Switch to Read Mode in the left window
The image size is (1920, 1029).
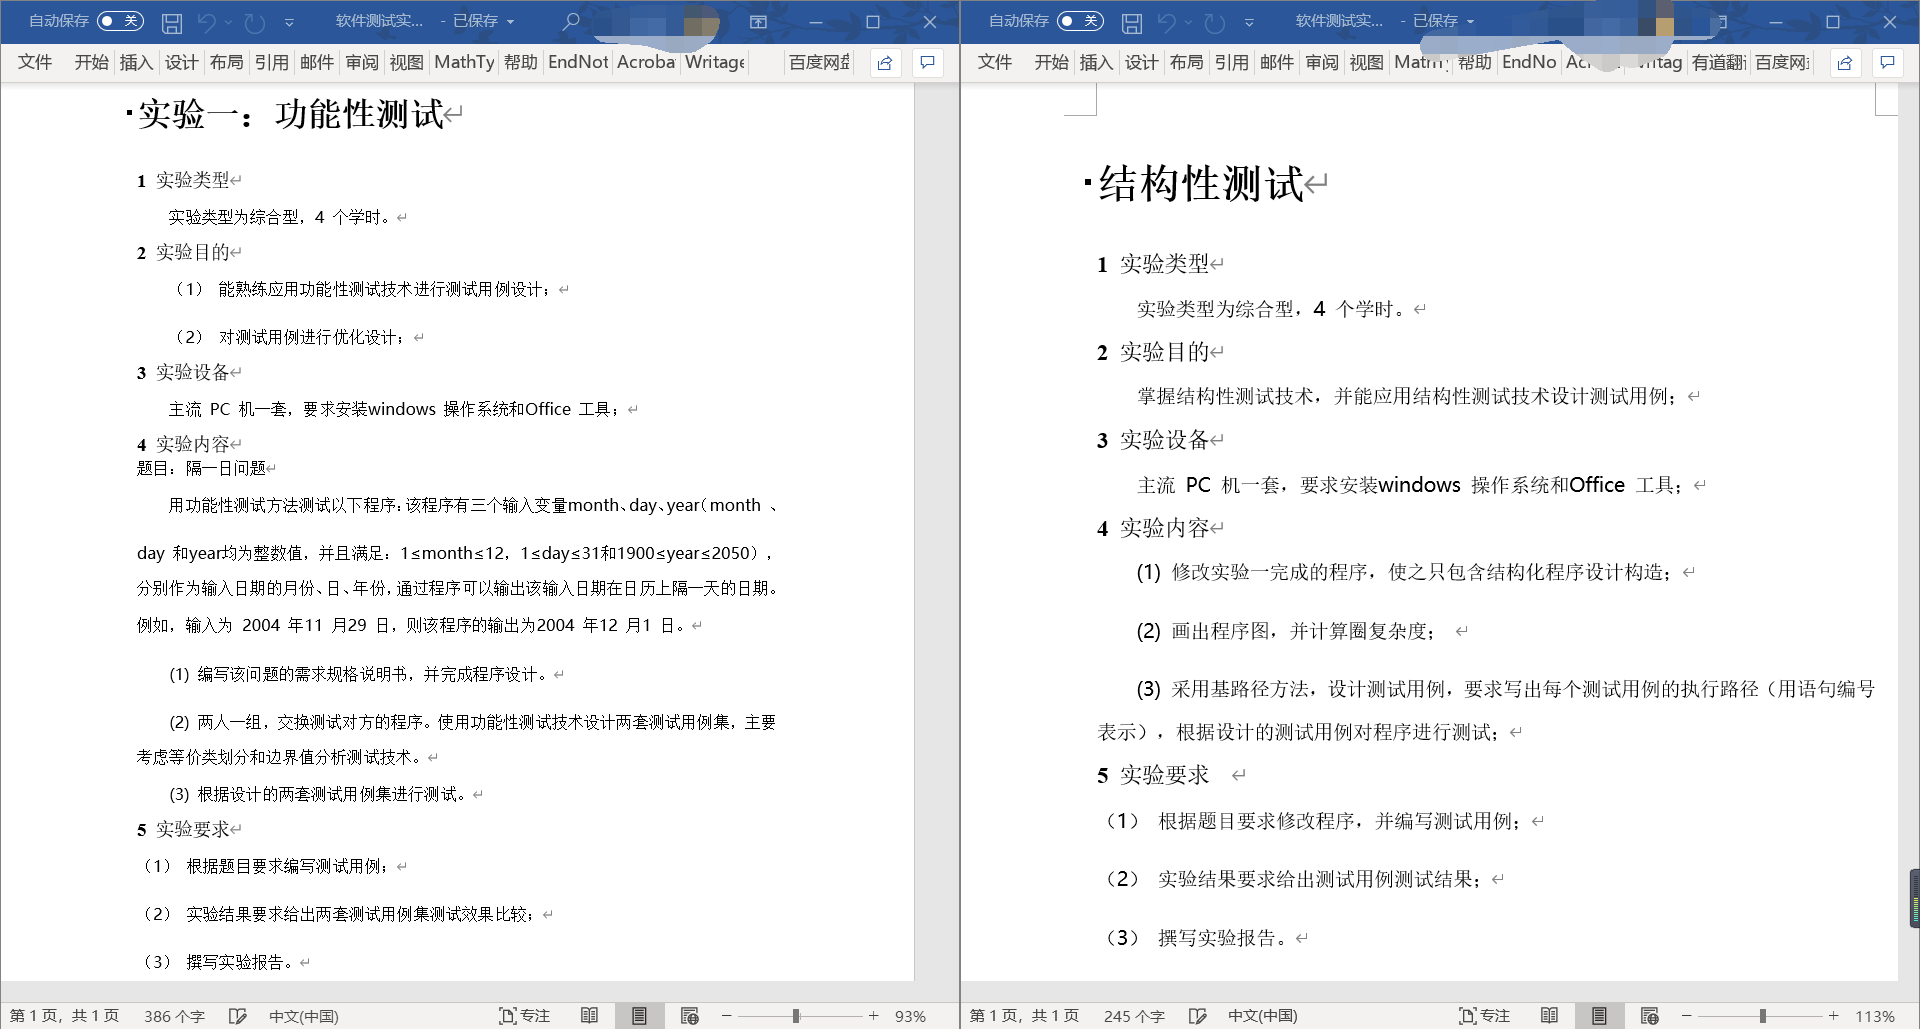point(590,1016)
